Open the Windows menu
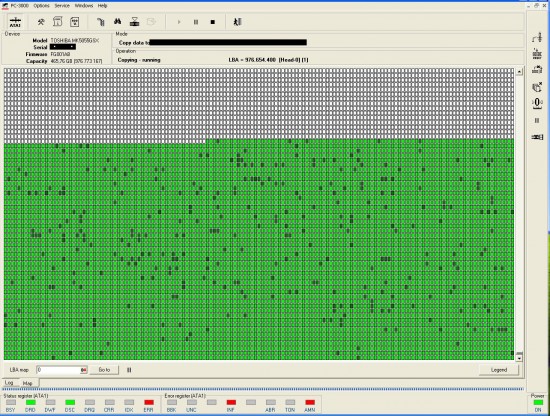This screenshot has width=550, height=416. pyautogui.click(x=84, y=6)
